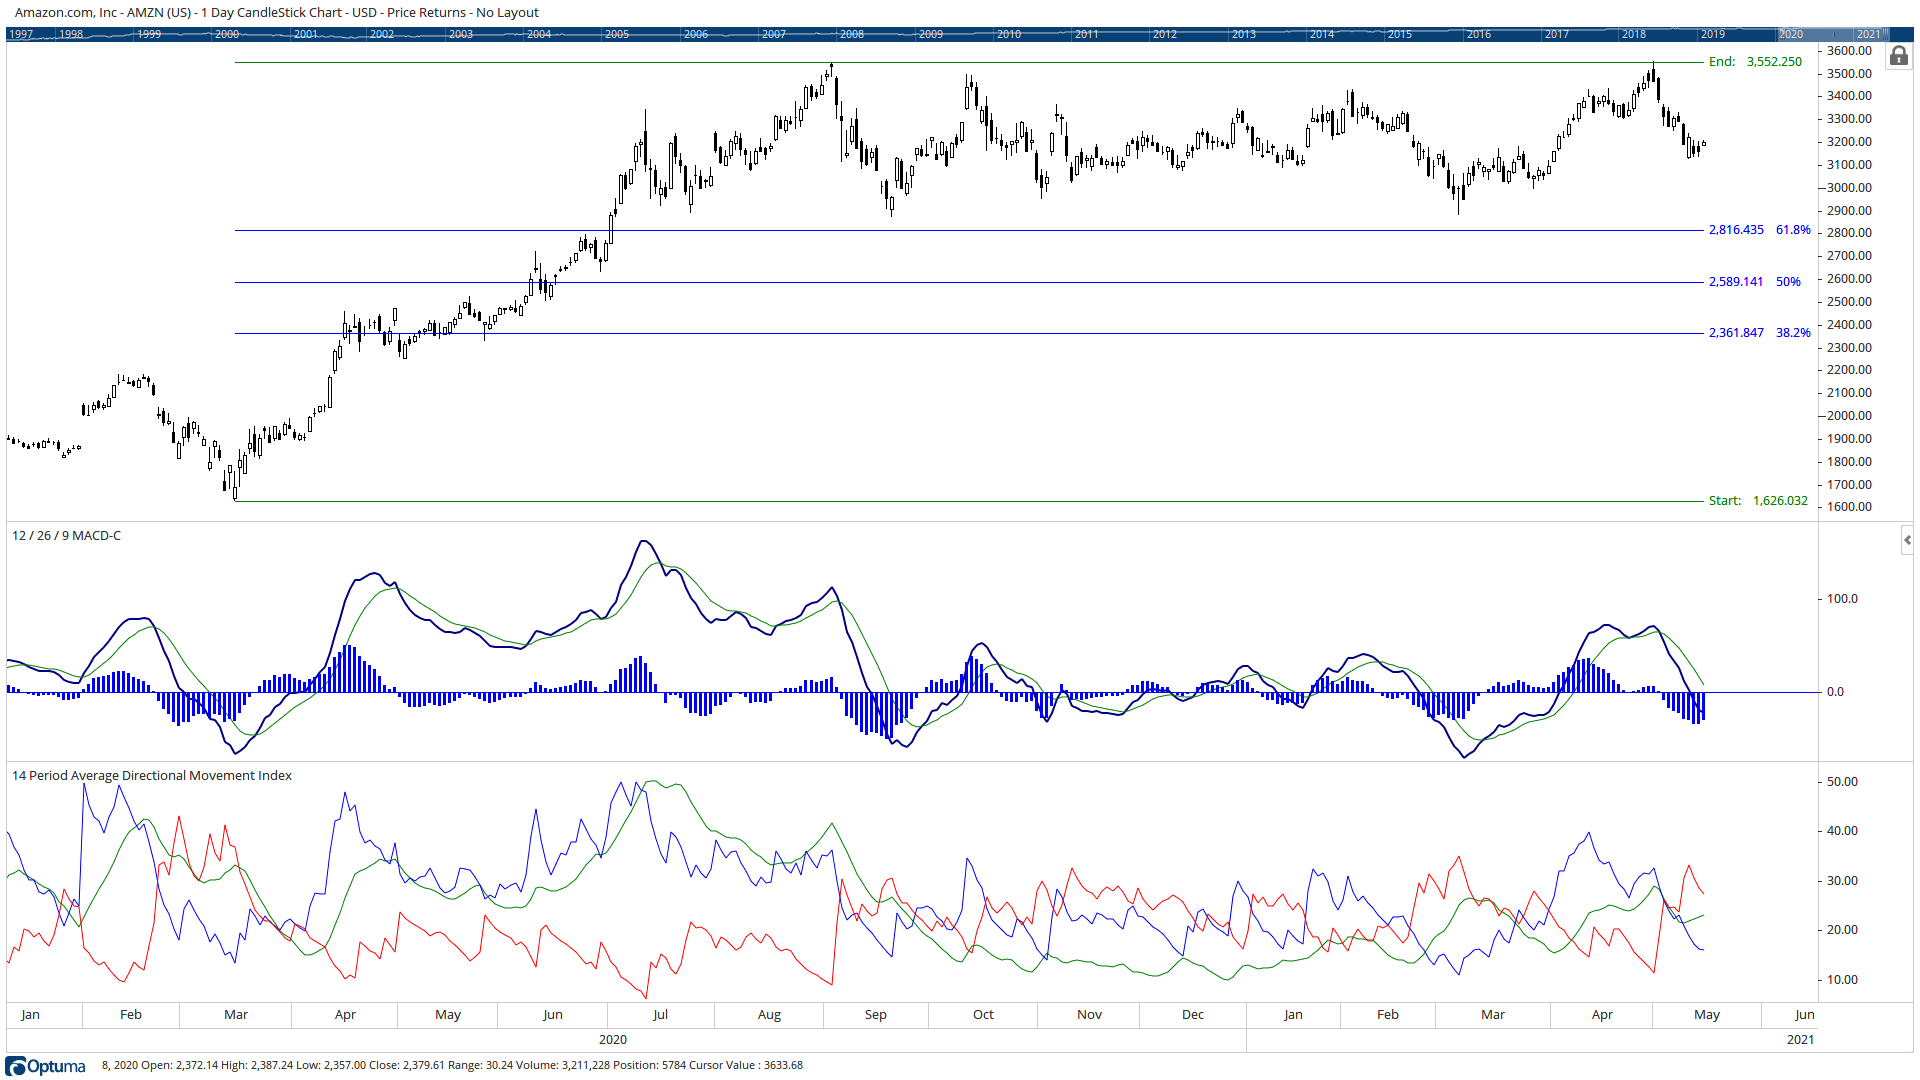
Task: Click the Start 1,626.032 retracement label
Action: coord(1757,501)
